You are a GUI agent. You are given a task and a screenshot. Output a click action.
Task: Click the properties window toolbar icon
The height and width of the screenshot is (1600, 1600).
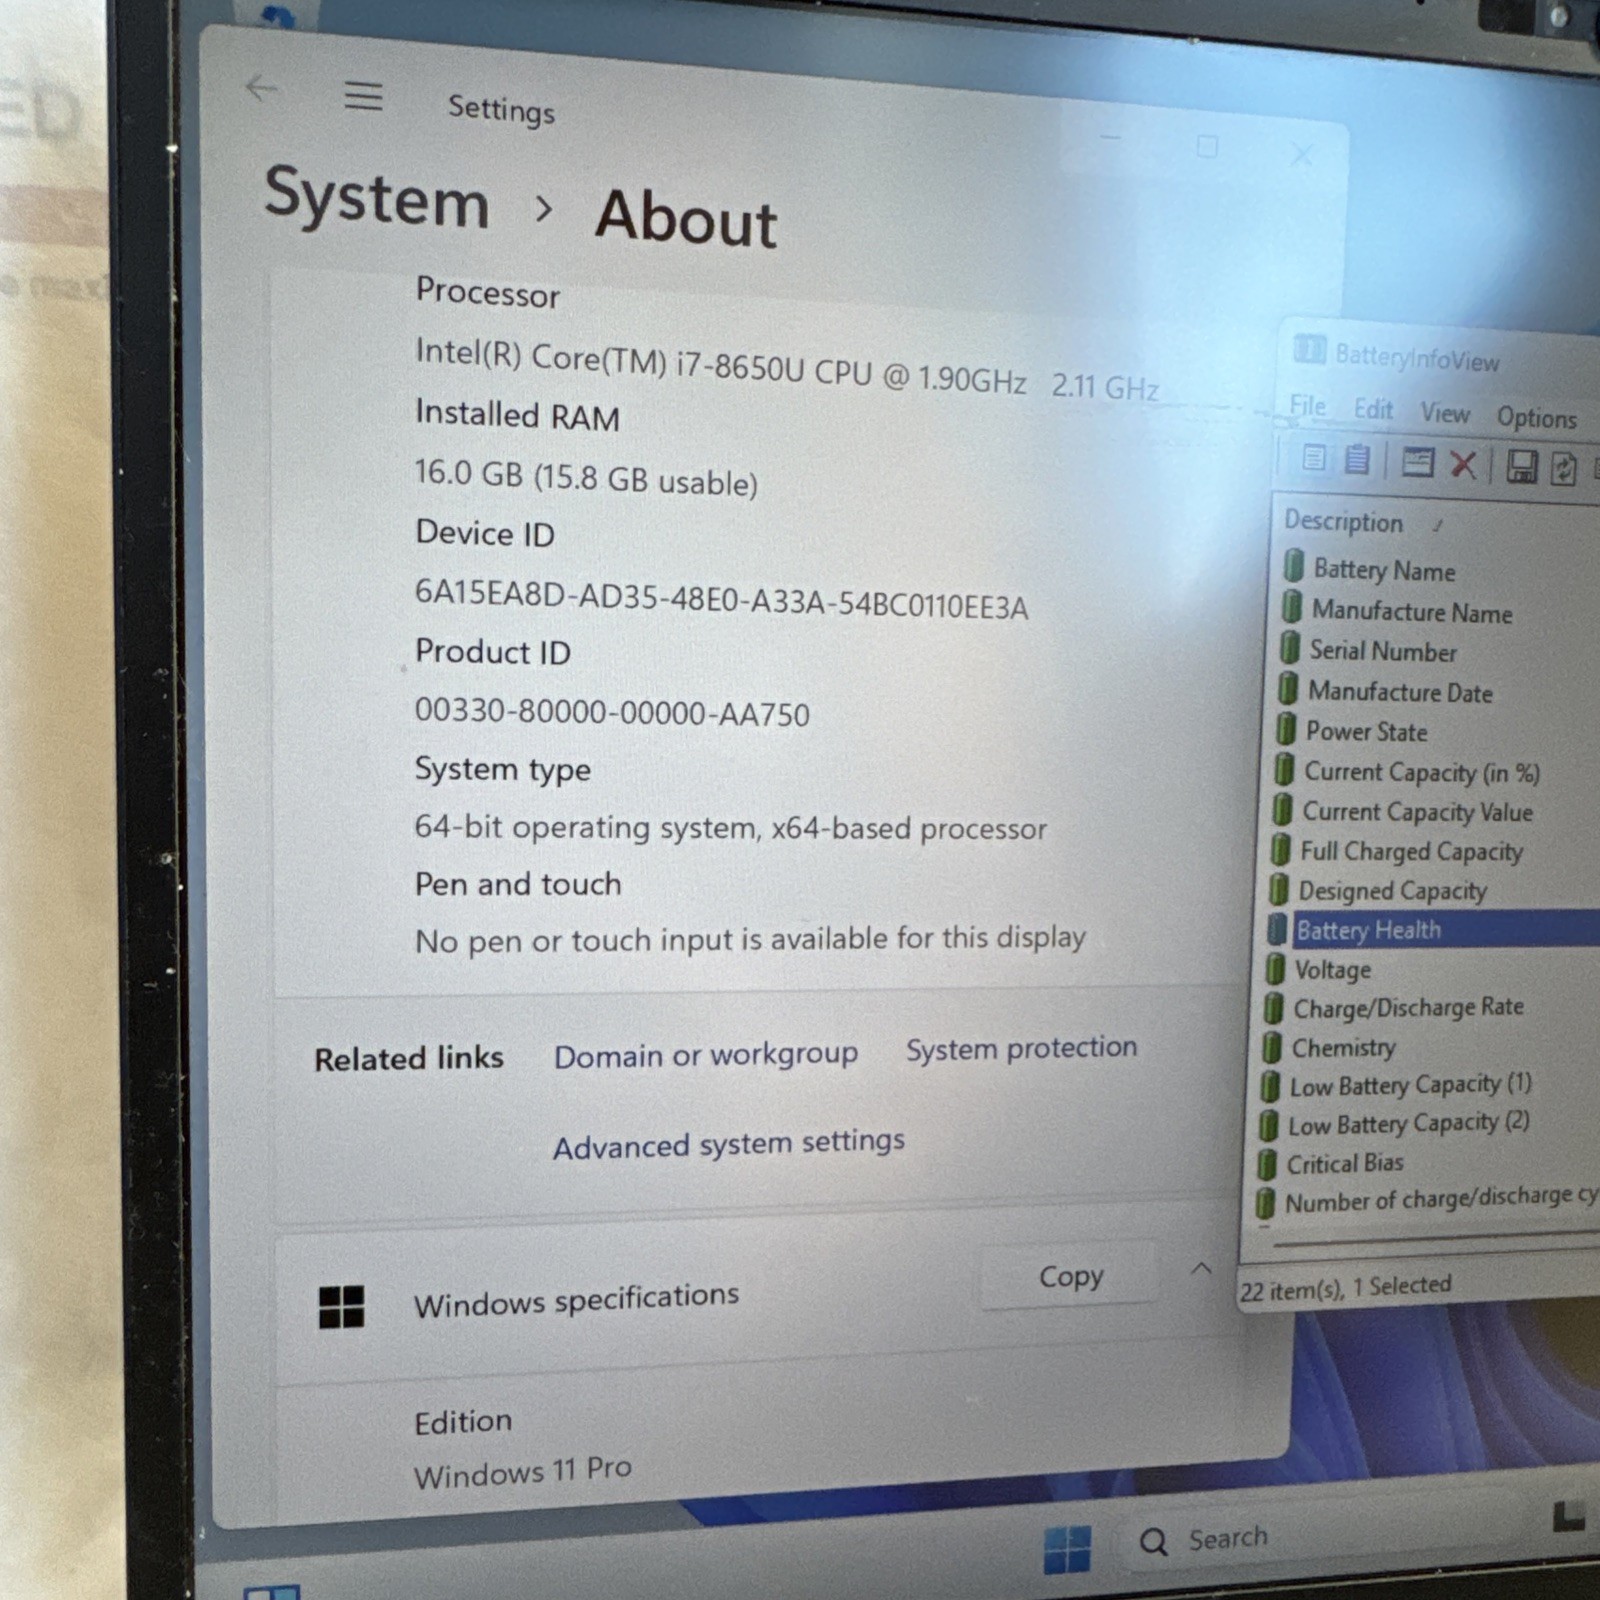[1417, 462]
